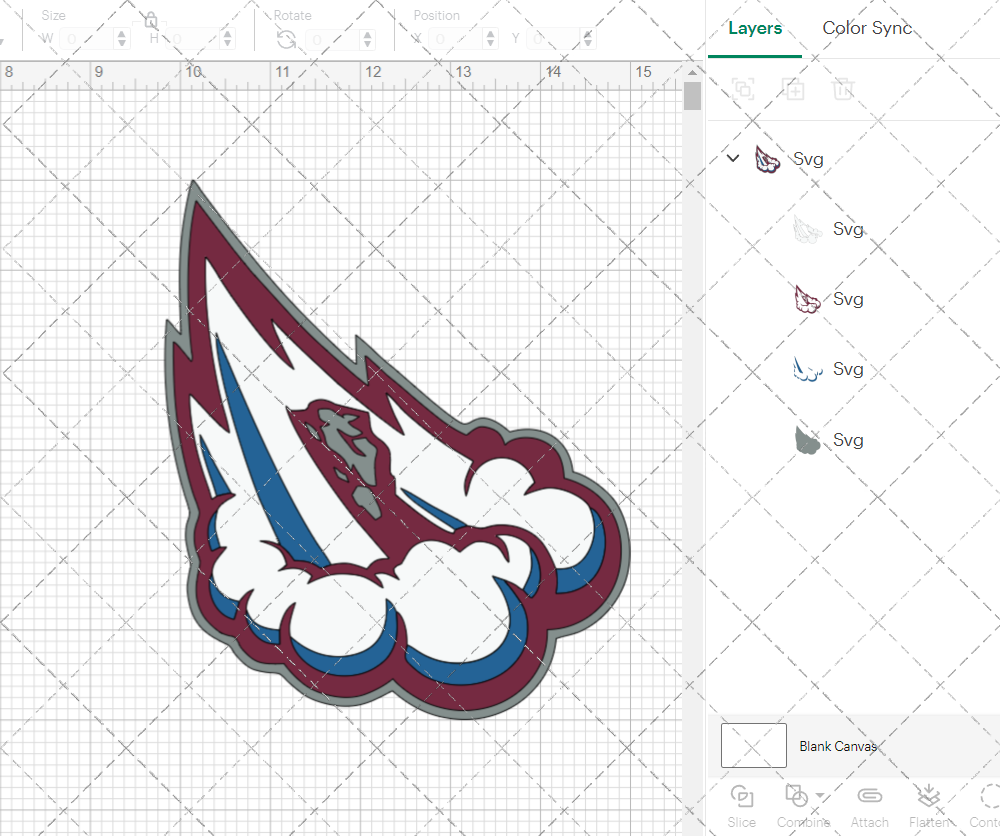Increase X position with stepper arrow
Viewport: 1000px width, 836px height.
[x=490, y=33]
